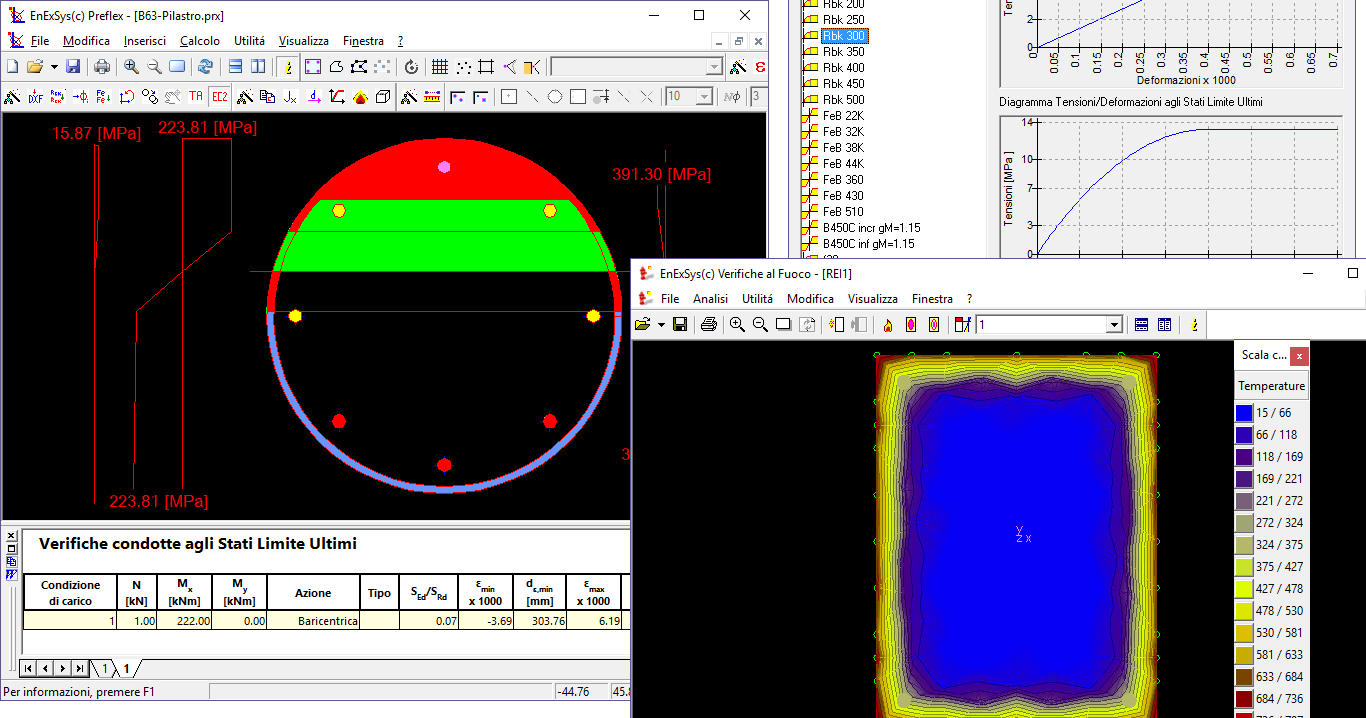Toggle the info button in fire toolbar
1366x718 pixels.
(1193, 325)
